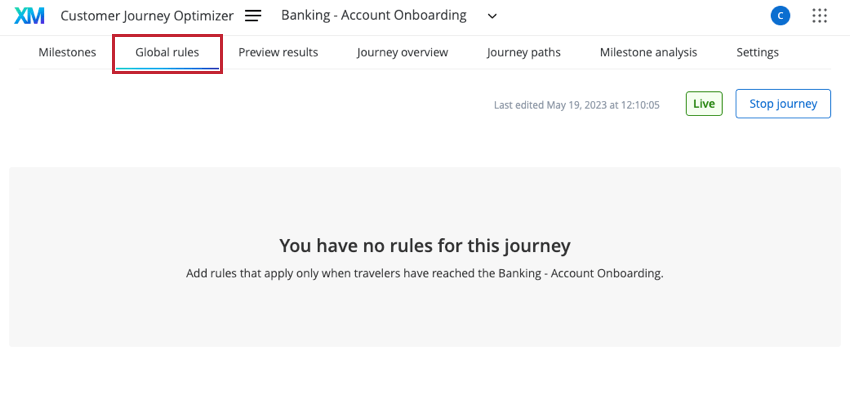Image resolution: width=850 pixels, height=400 pixels.
Task: Expand the journey selector chevron
Action: pyautogui.click(x=492, y=16)
